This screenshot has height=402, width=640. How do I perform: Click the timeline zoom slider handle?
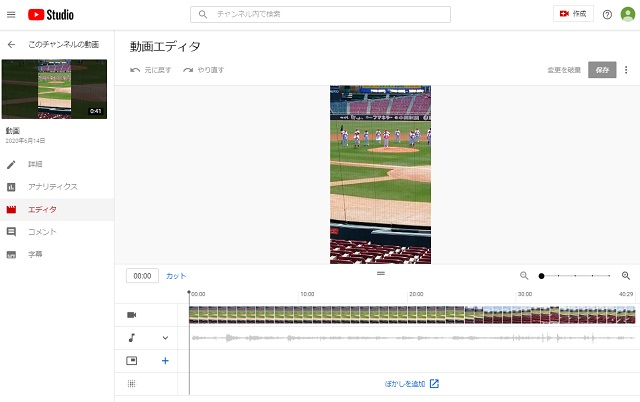coord(542,276)
